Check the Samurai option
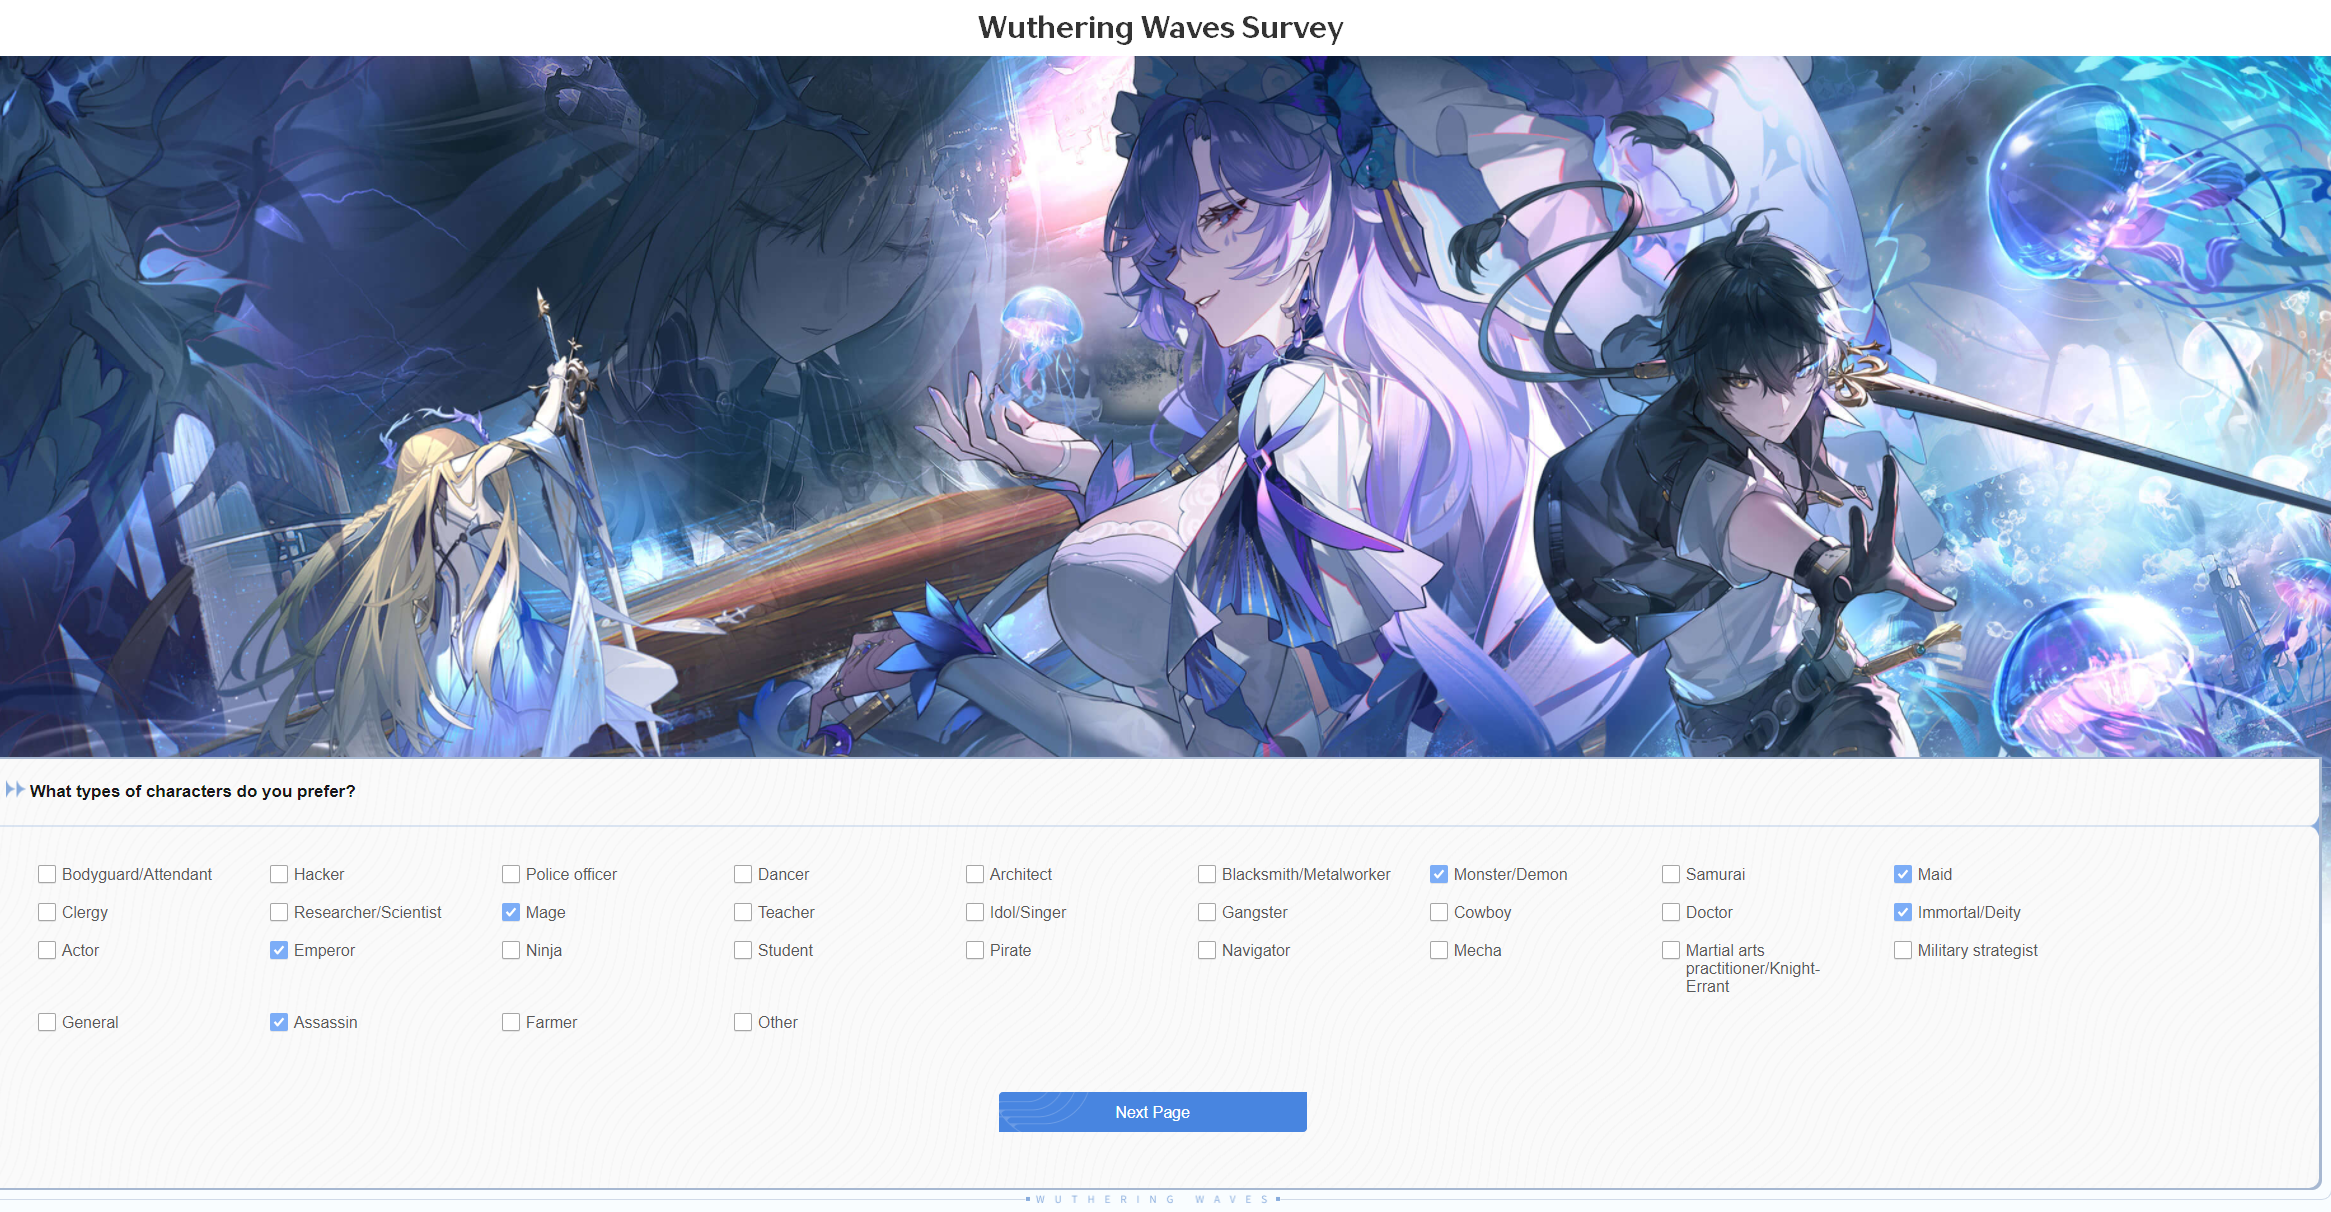2331x1212 pixels. pyautogui.click(x=1671, y=874)
